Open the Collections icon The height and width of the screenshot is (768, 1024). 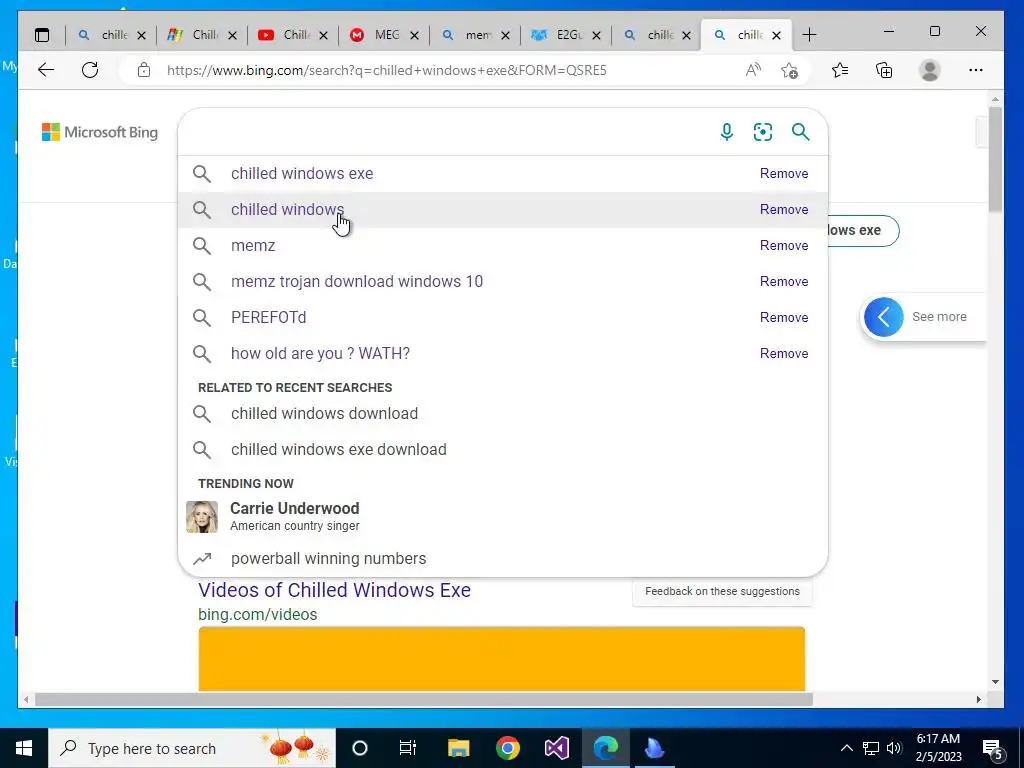[884, 70]
